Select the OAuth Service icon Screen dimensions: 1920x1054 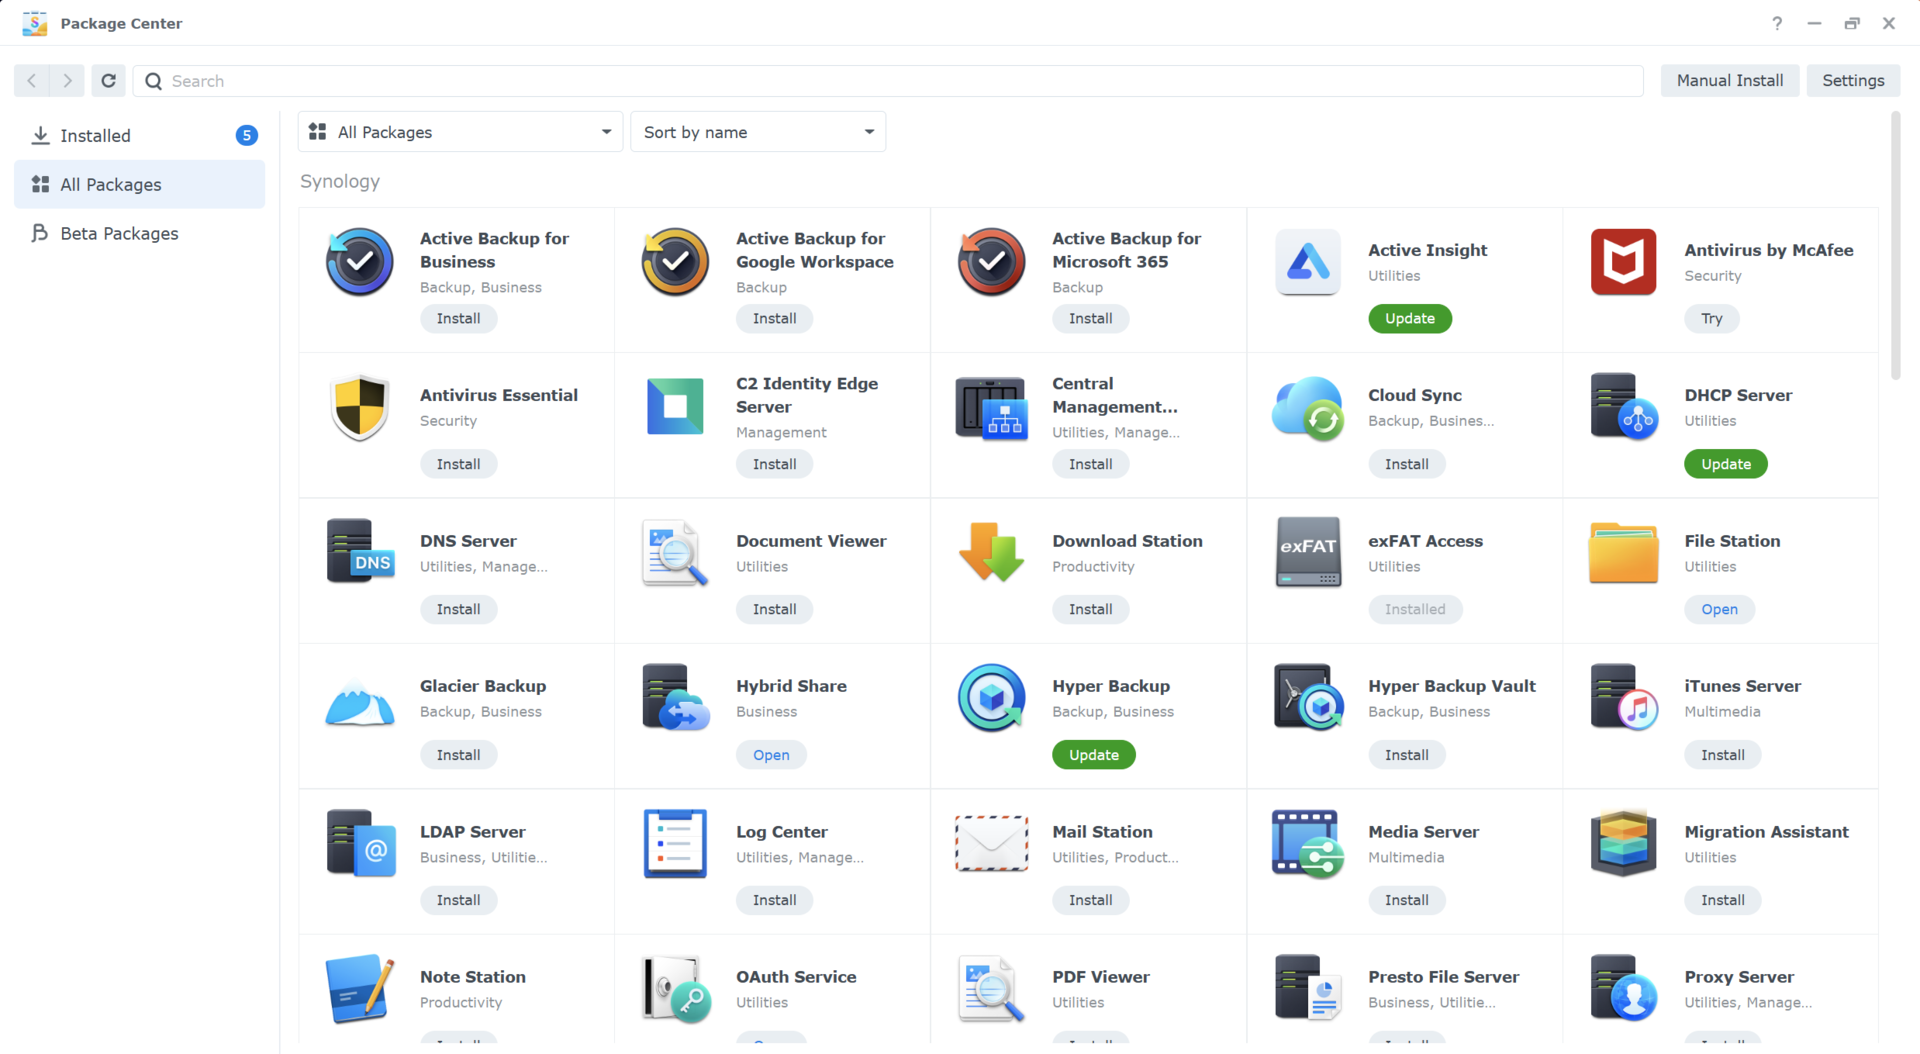coord(675,988)
